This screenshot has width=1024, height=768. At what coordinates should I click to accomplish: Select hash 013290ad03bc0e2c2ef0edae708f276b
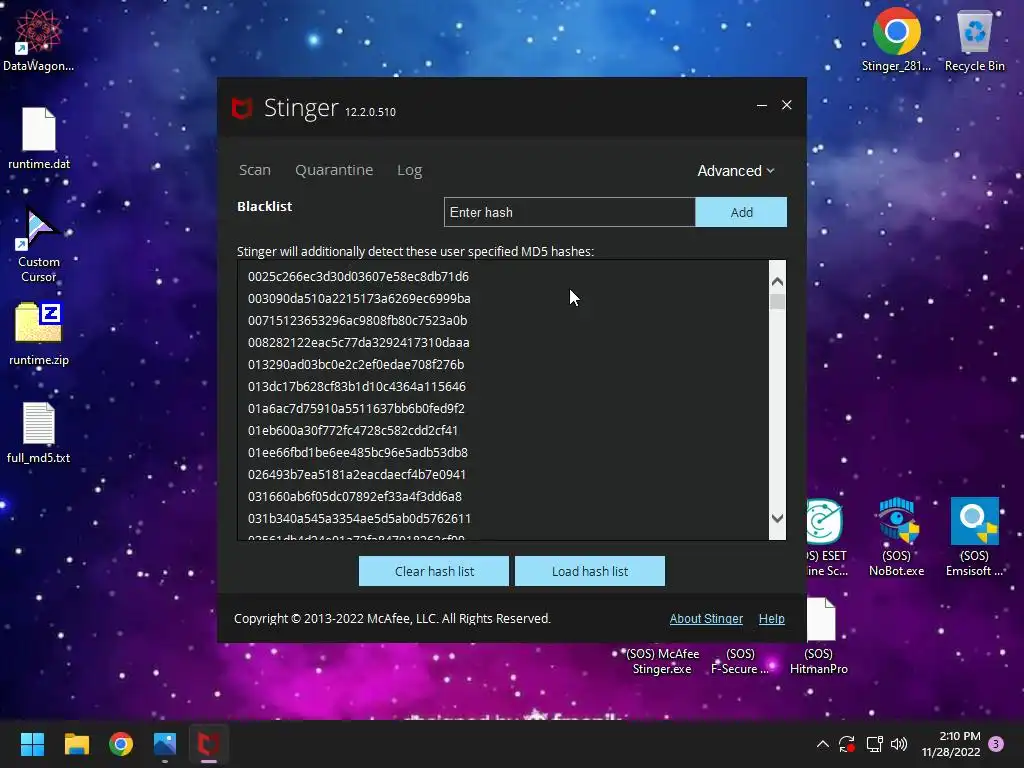click(x=356, y=364)
